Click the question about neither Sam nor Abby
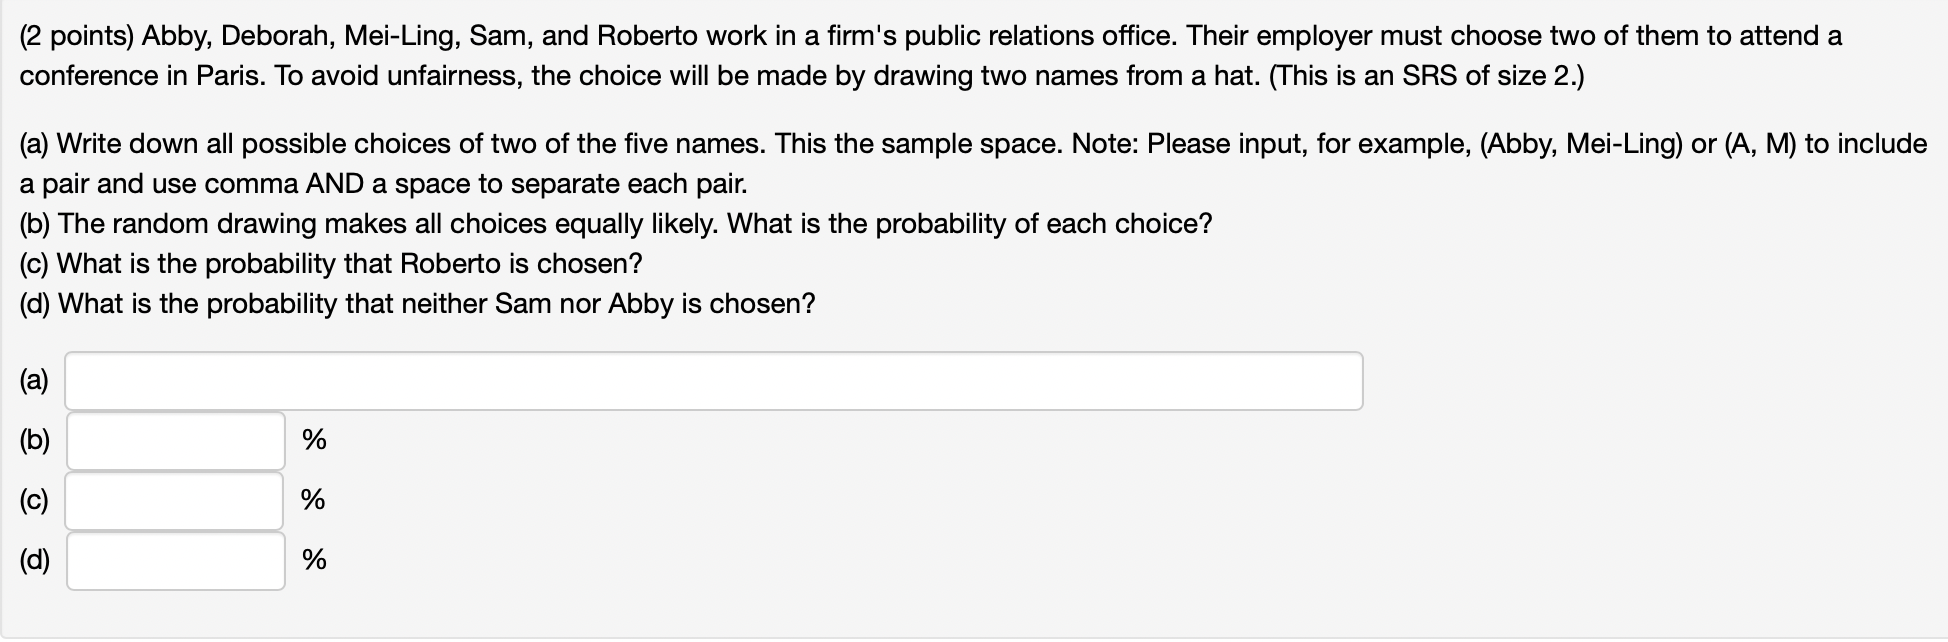This screenshot has height=642, width=1948. pos(437,304)
